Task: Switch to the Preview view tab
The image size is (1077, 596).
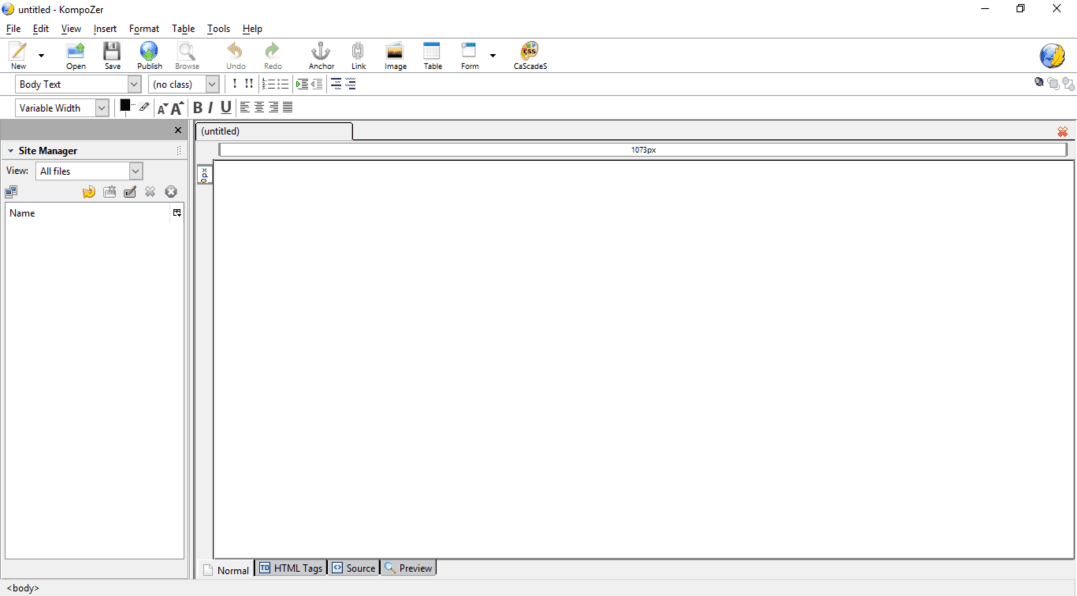Action: click(408, 568)
